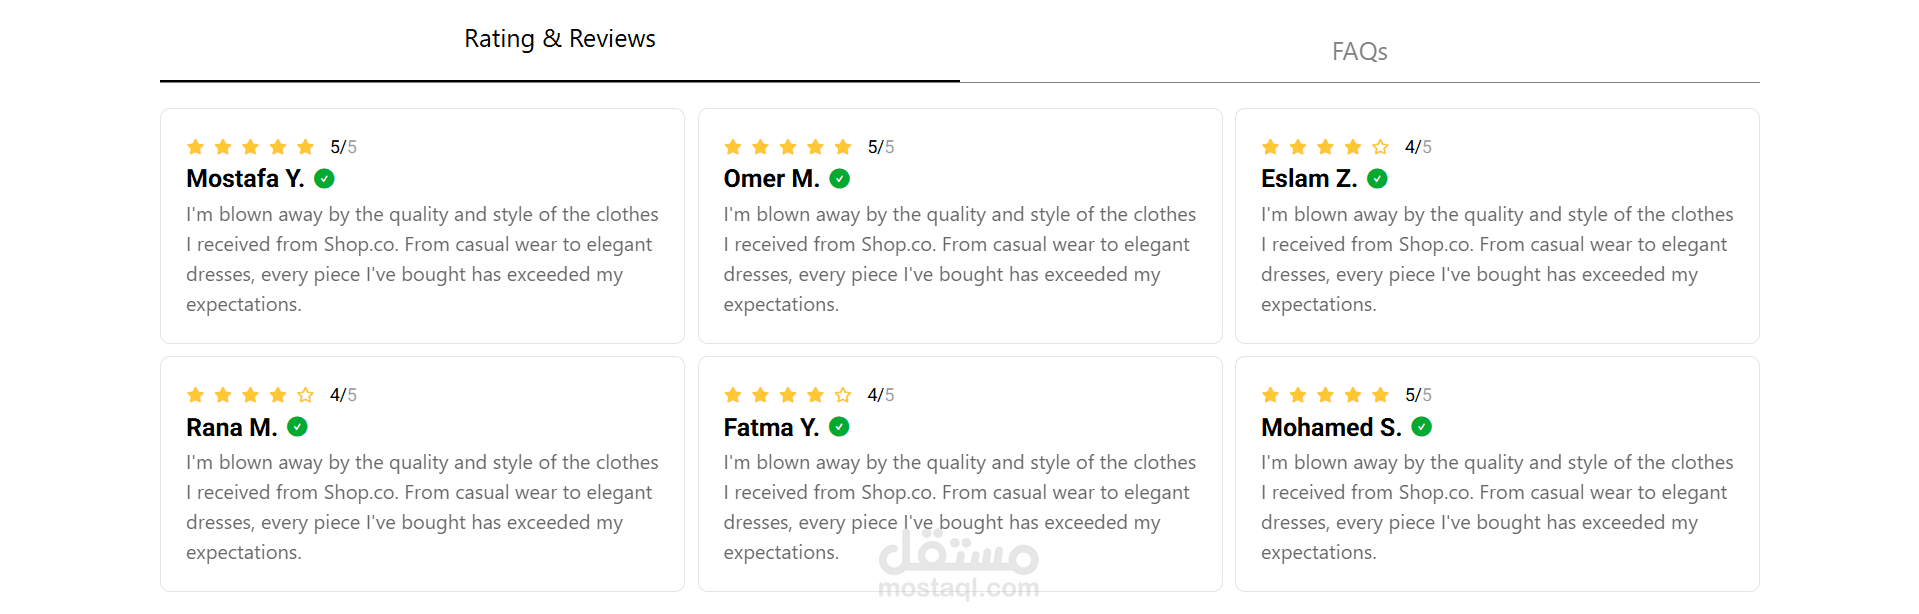The width and height of the screenshot is (1919, 614).
Task: Open reviewer name Mohamed S.
Action: click(1331, 427)
